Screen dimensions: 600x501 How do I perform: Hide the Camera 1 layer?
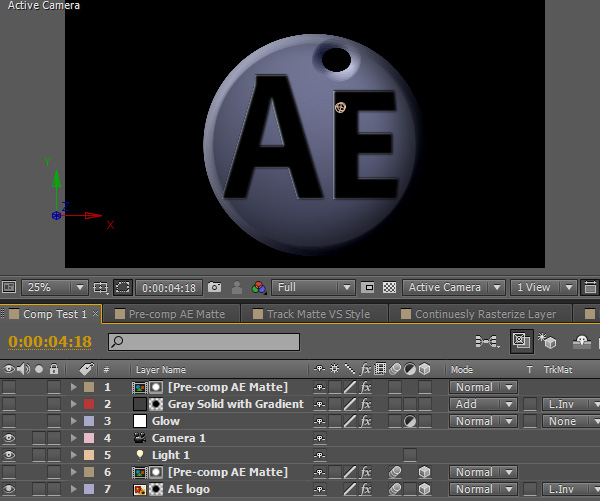tap(10, 439)
